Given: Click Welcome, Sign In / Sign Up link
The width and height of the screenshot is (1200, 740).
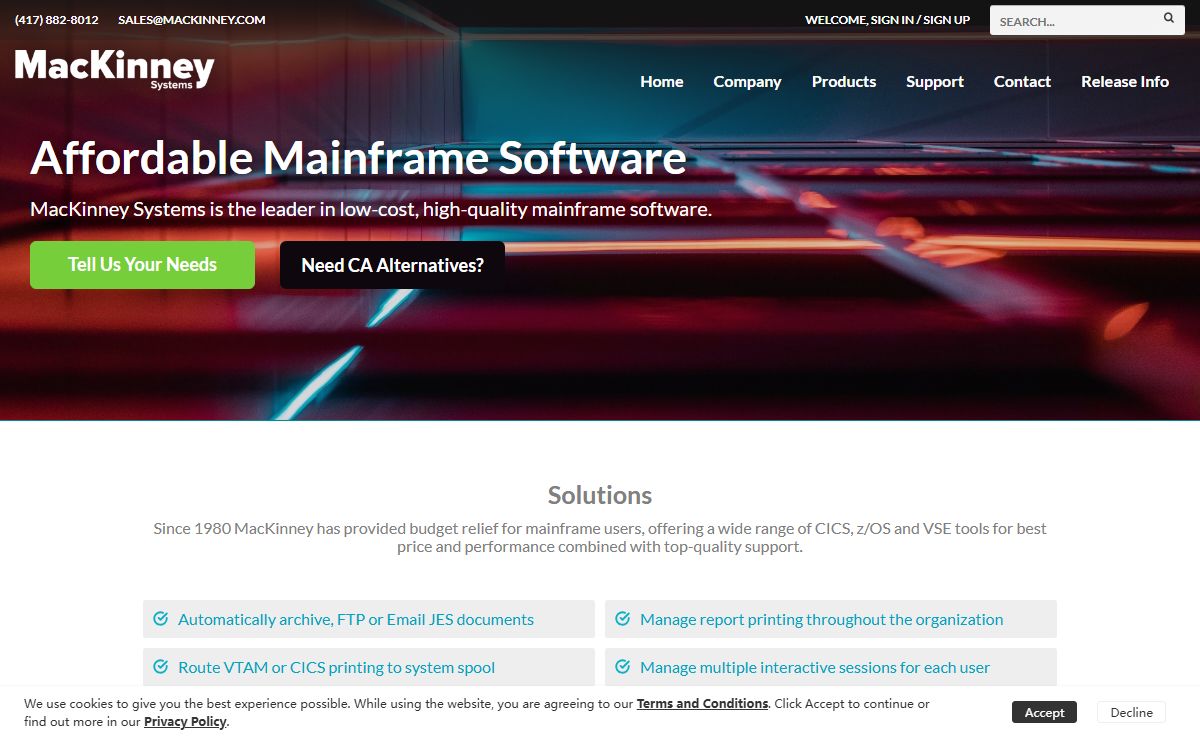Looking at the screenshot, I should click(887, 20).
